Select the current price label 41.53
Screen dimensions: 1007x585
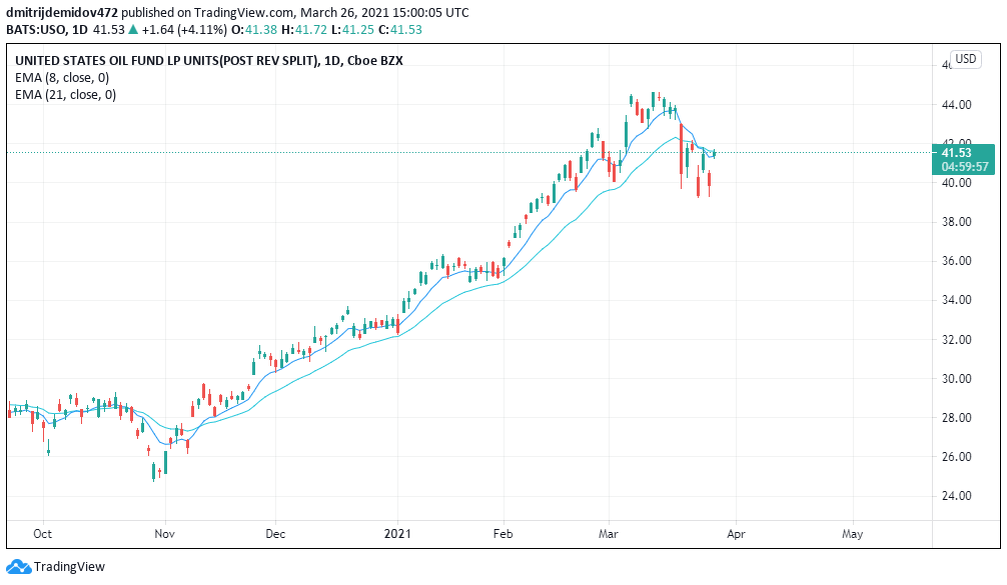point(956,153)
